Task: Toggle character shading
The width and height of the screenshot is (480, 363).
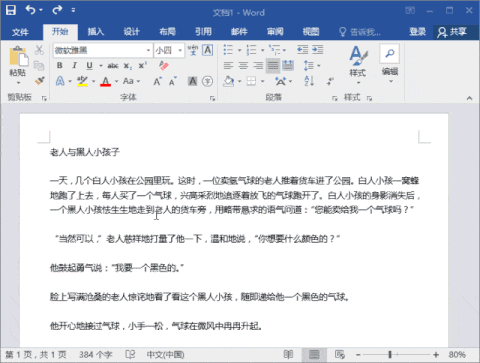Action: point(192,81)
